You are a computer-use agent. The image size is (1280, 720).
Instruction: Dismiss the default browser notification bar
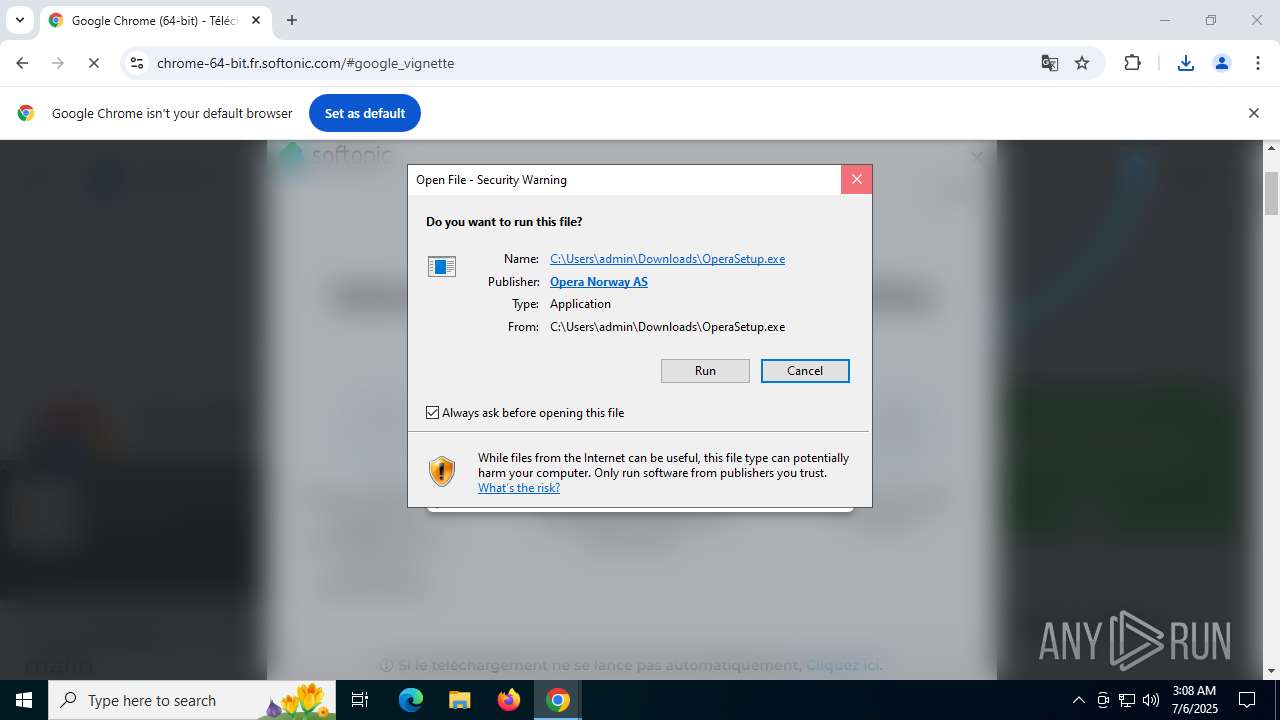coord(1253,113)
